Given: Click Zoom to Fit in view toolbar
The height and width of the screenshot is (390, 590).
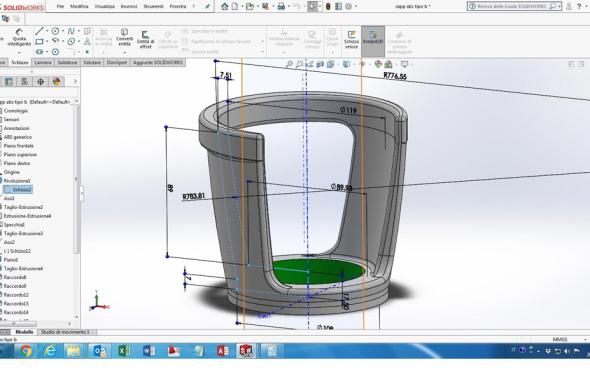Looking at the screenshot, I should 289,64.
